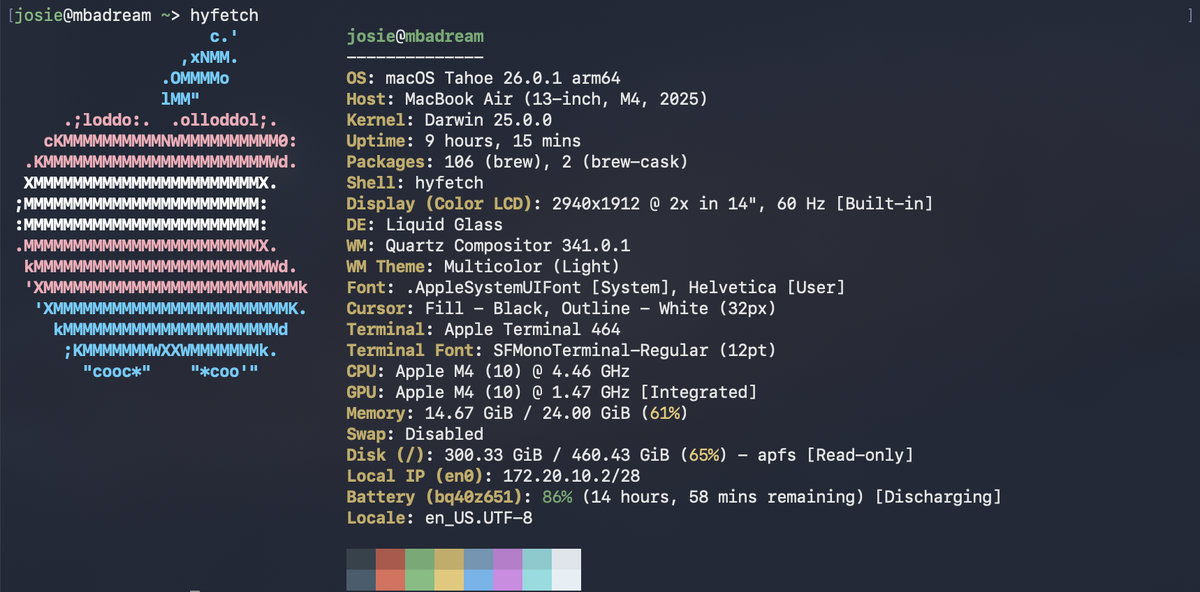This screenshot has width=1200, height=592.
Task: Click the '[Read-only]' disk flag text
Action: click(x=860, y=455)
